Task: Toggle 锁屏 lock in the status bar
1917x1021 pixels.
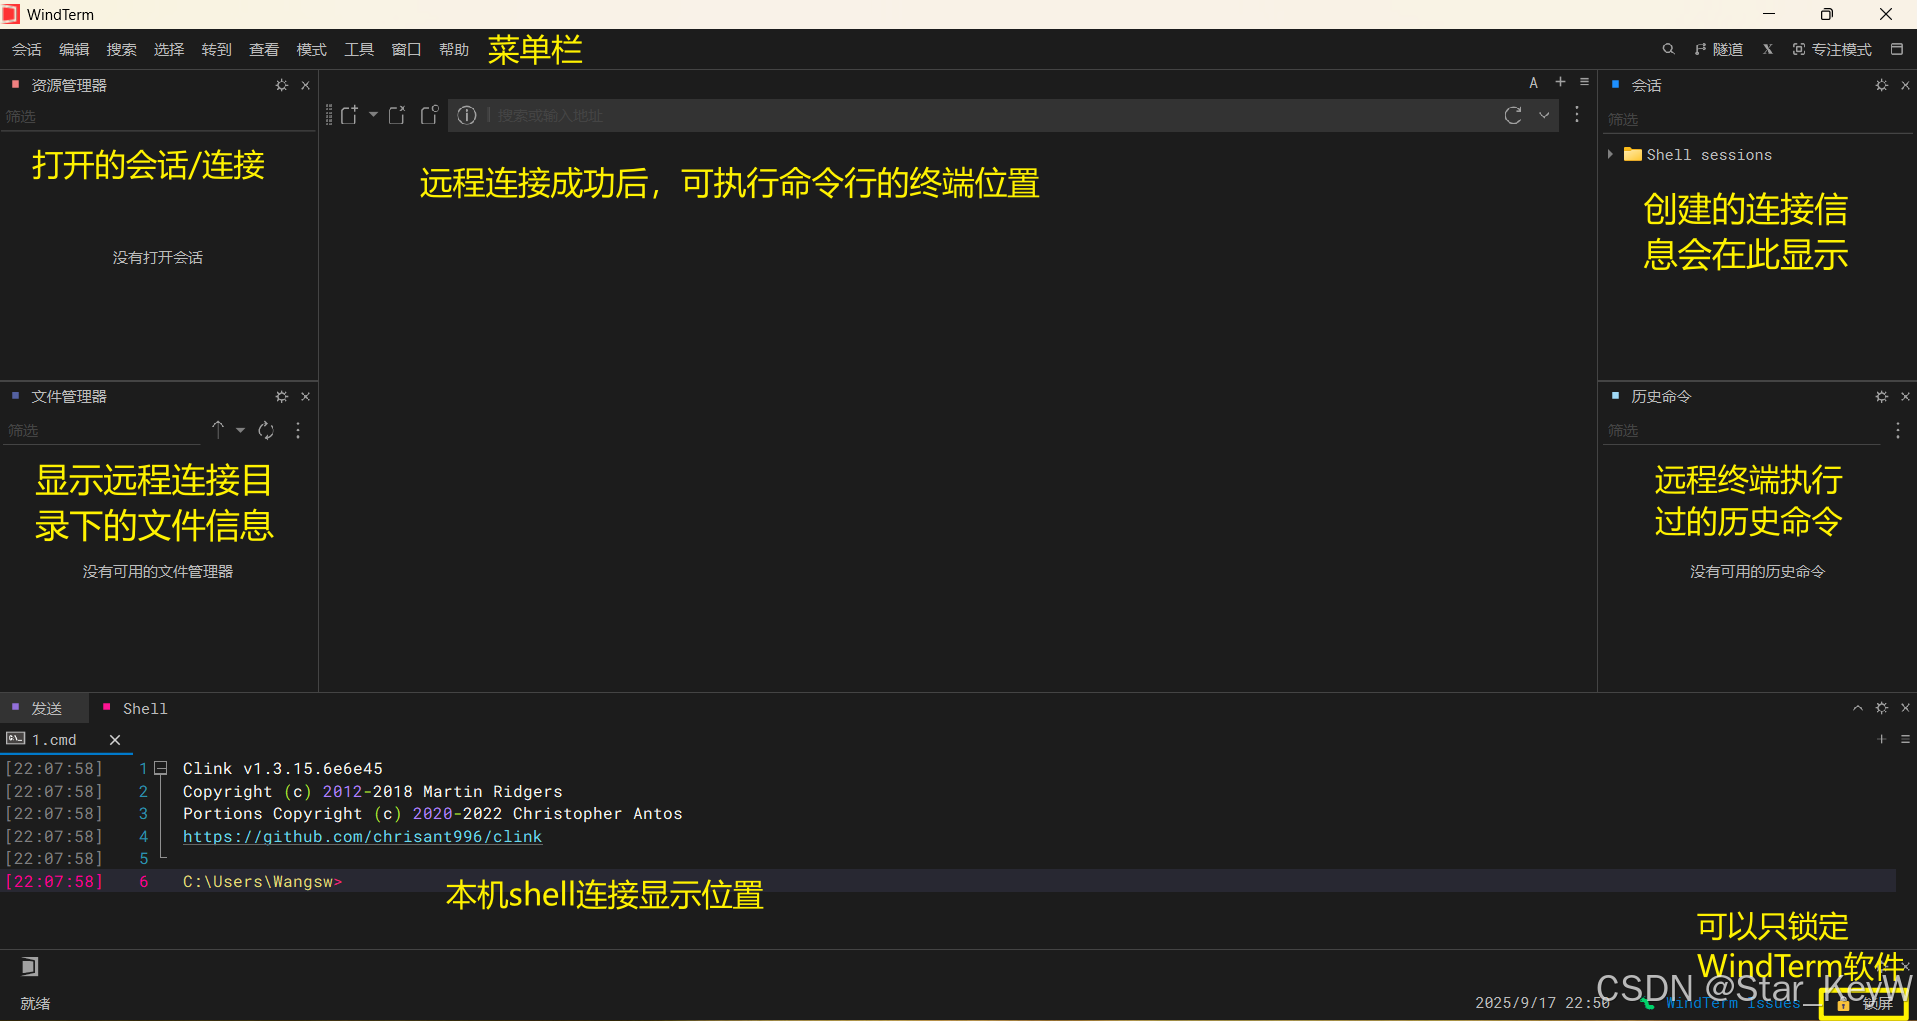Action: click(1845, 1004)
